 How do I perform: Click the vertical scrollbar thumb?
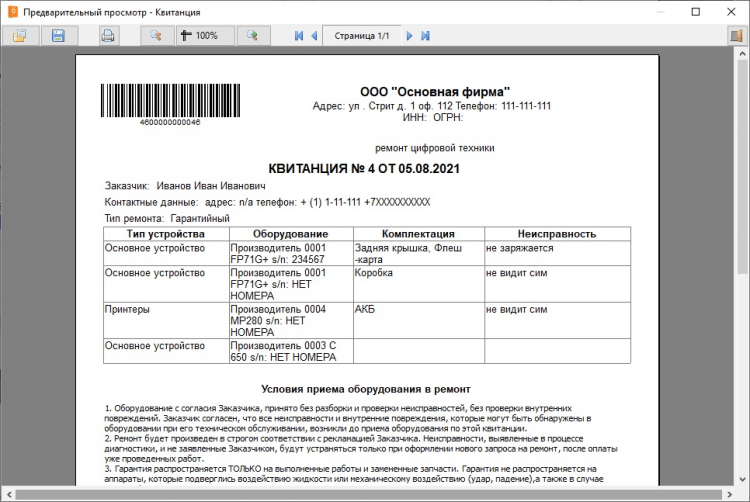click(742, 165)
